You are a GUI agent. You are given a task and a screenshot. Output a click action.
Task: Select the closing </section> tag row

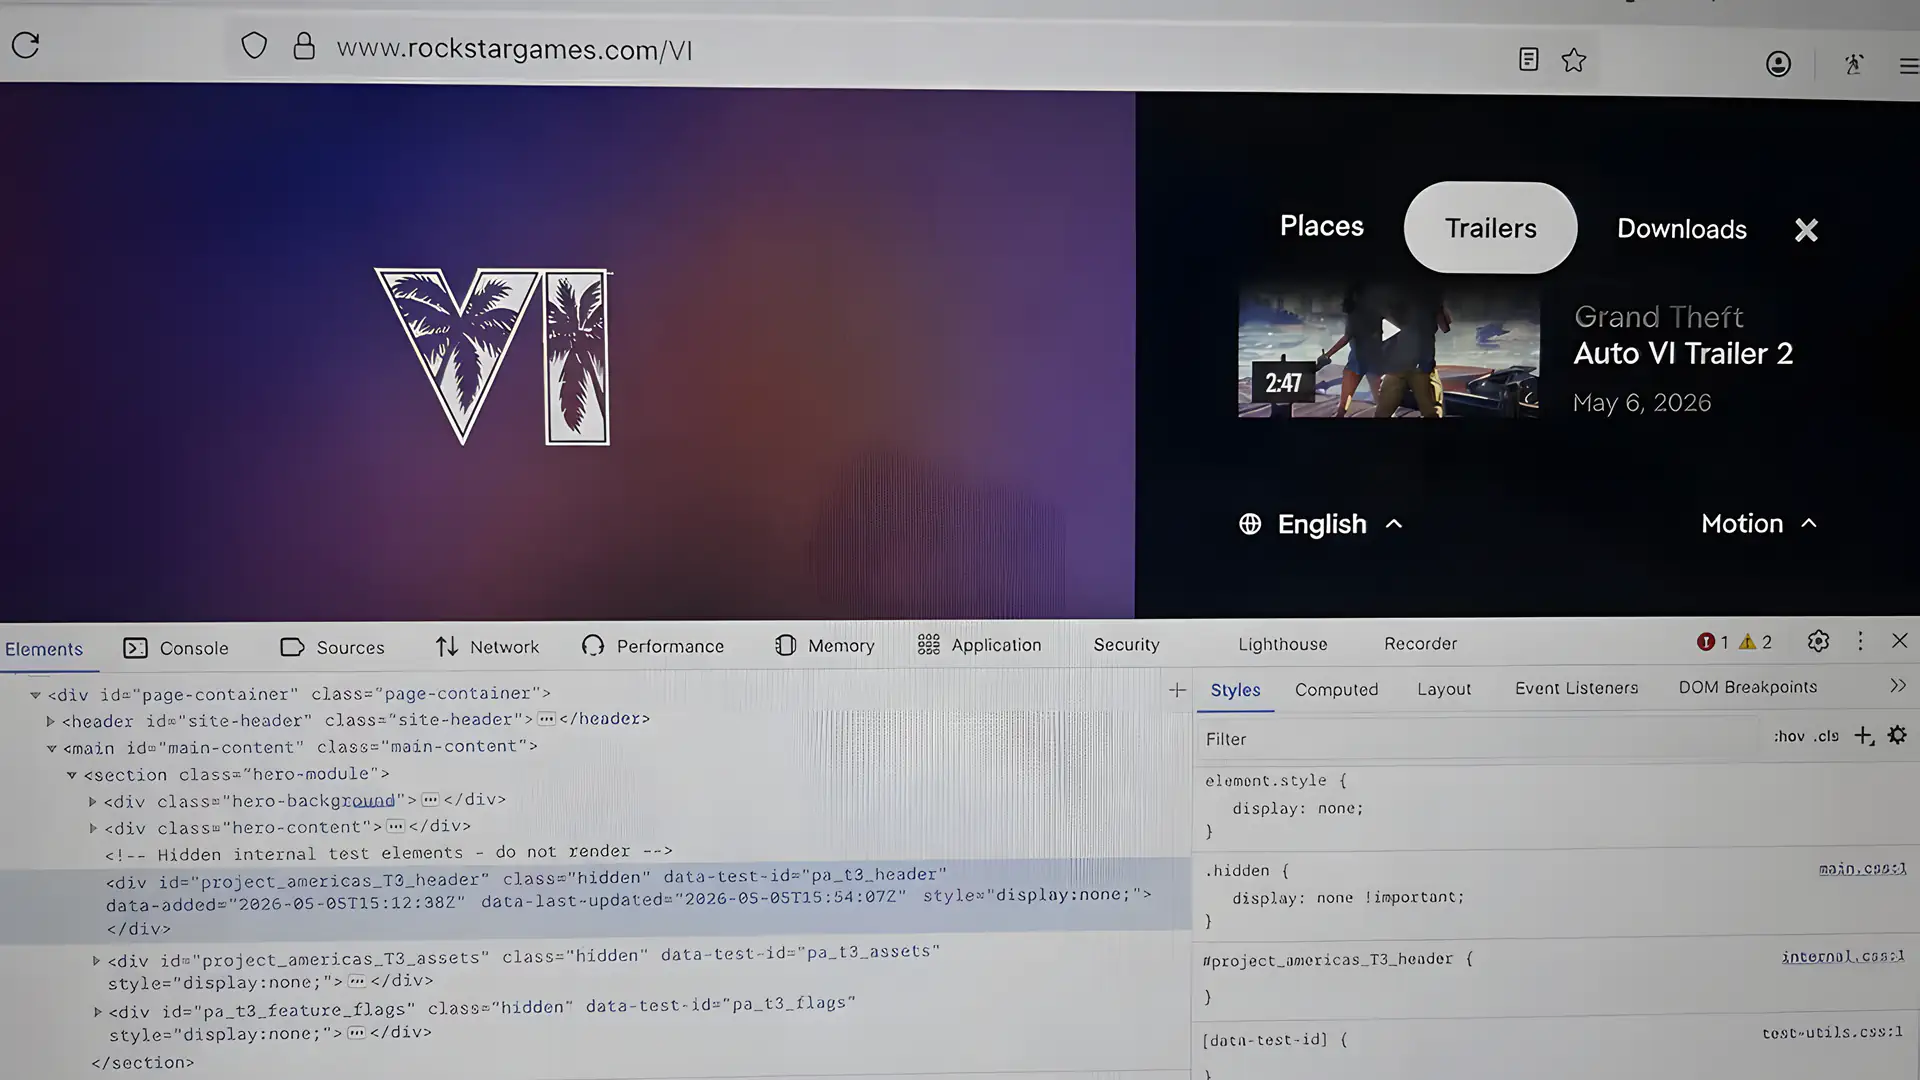click(x=142, y=1063)
